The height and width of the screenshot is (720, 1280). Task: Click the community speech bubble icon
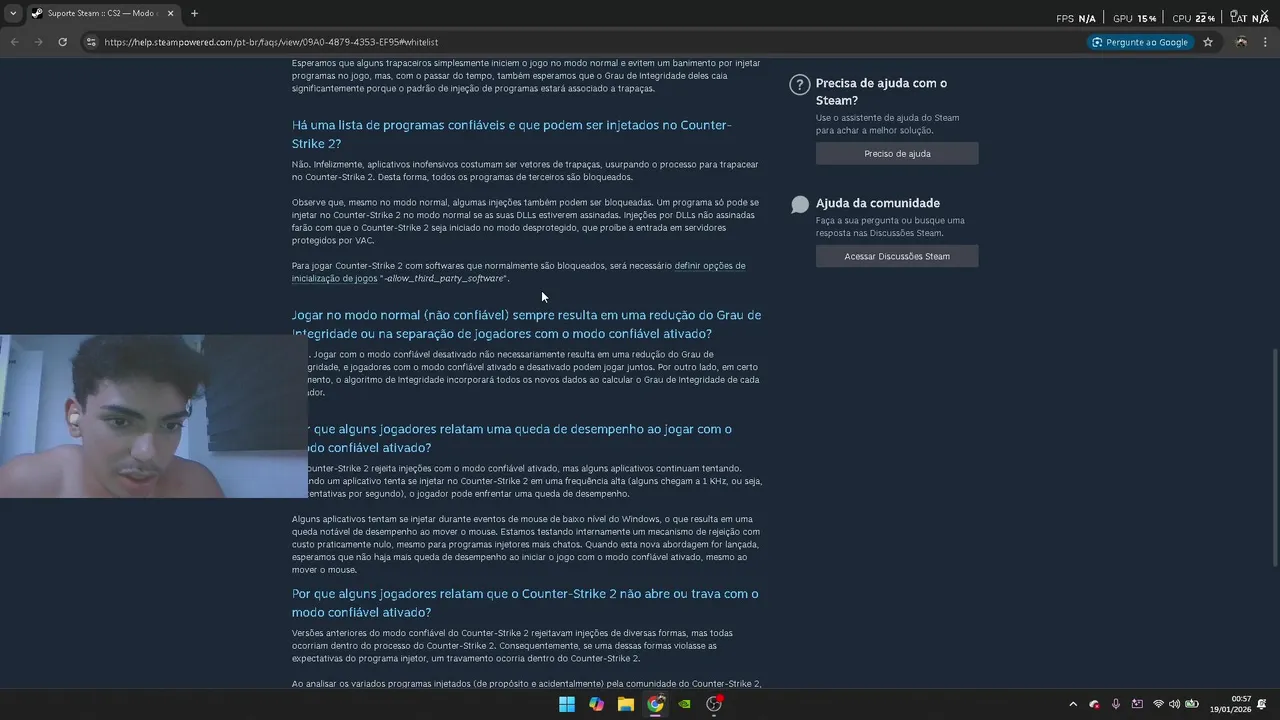pyautogui.click(x=799, y=205)
